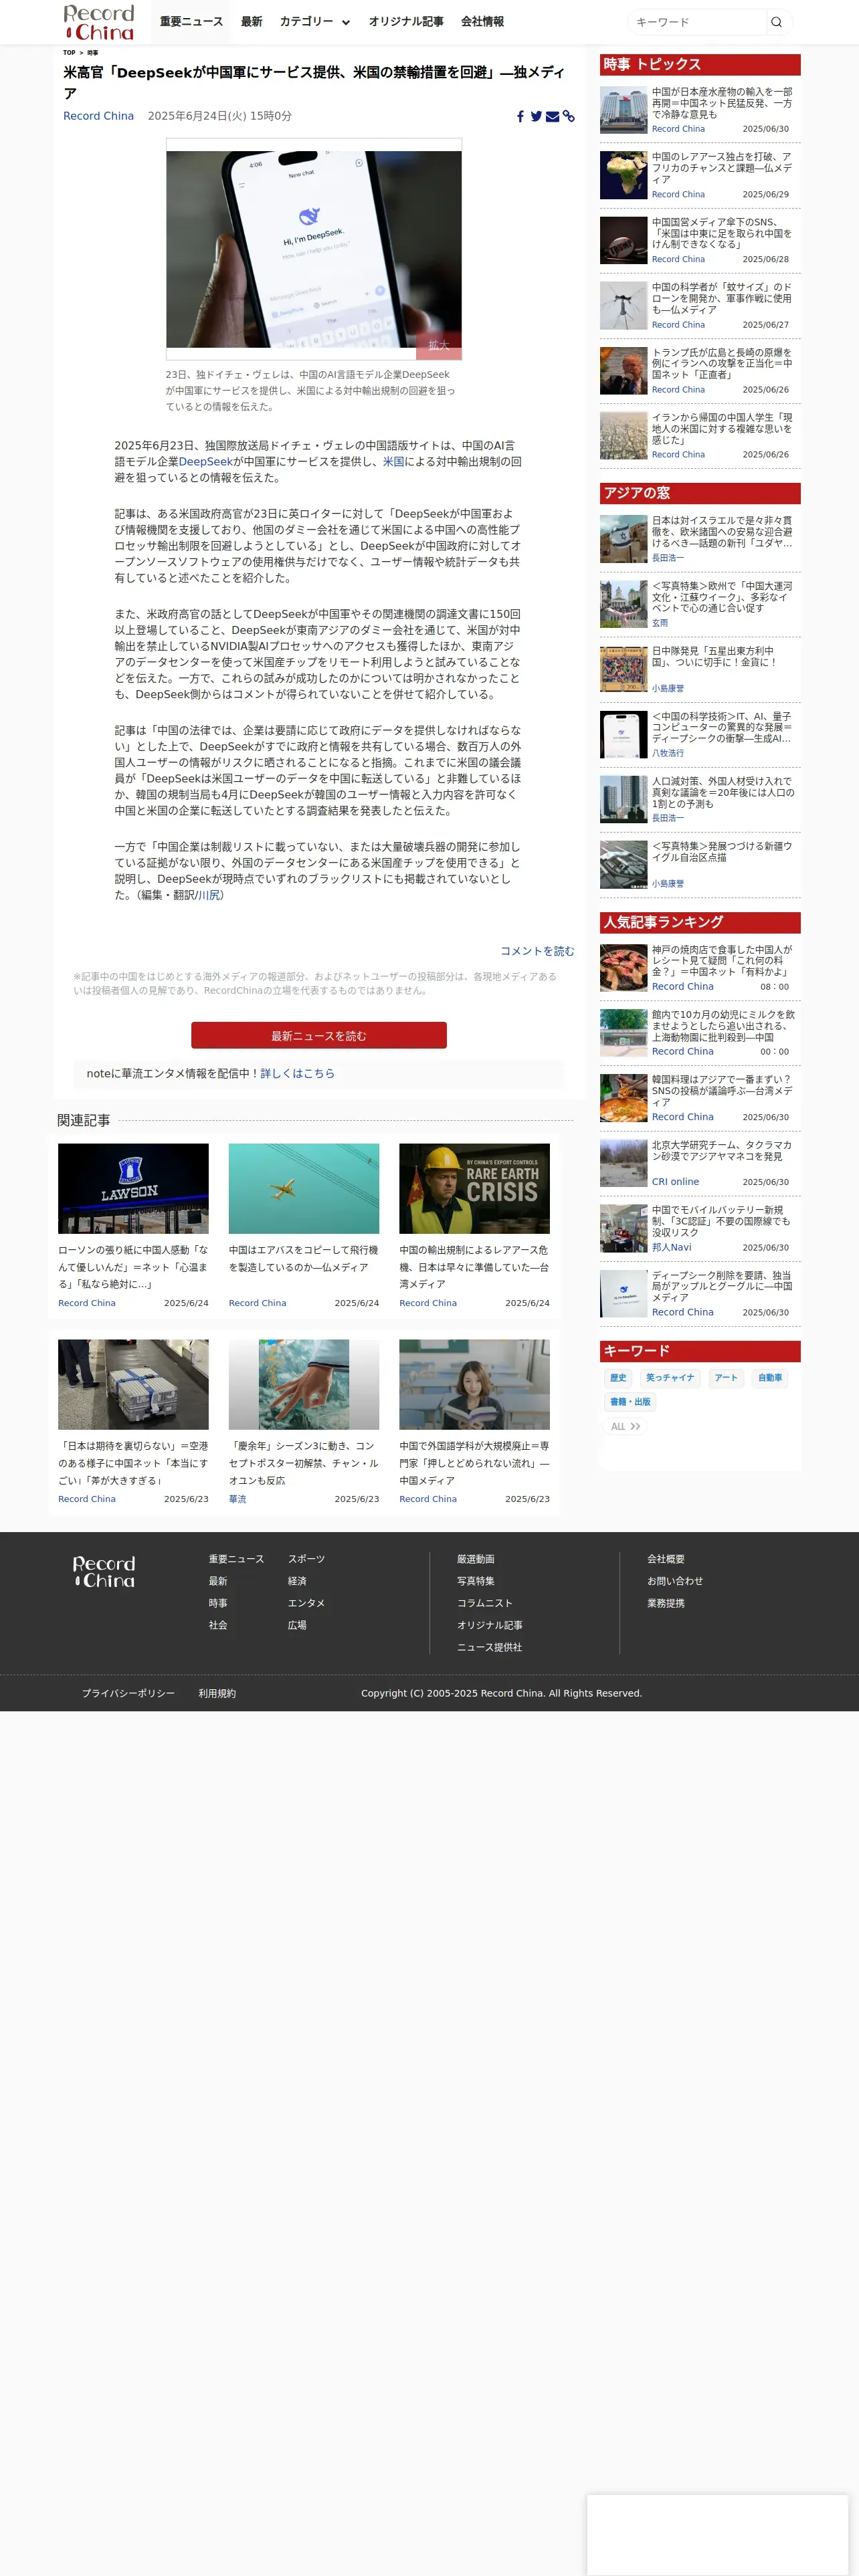The image size is (859, 2576).
Task: Open トランプ氏が広島と長崎 topic headline
Action: (721, 363)
